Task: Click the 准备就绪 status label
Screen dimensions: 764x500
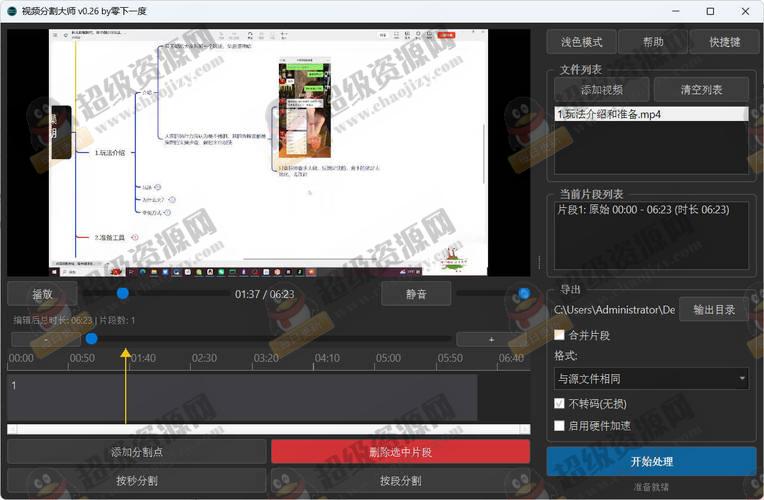Action: (x=651, y=487)
